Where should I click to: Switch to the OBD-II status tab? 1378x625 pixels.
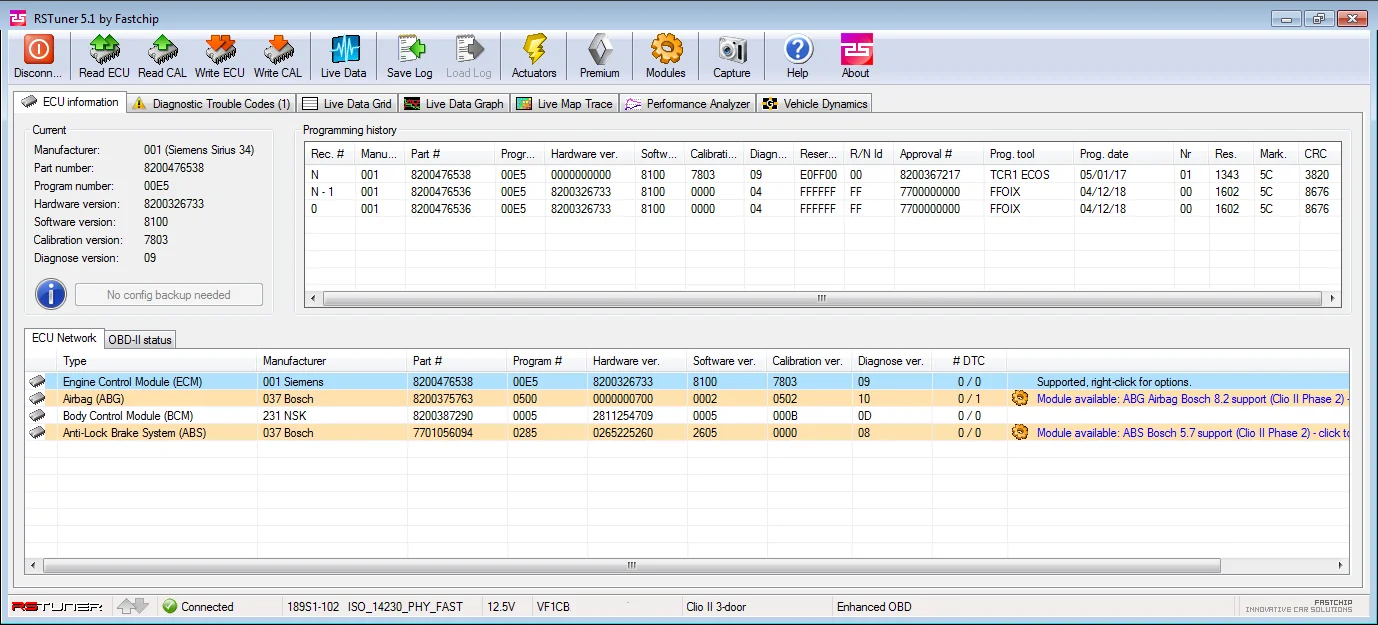(140, 340)
